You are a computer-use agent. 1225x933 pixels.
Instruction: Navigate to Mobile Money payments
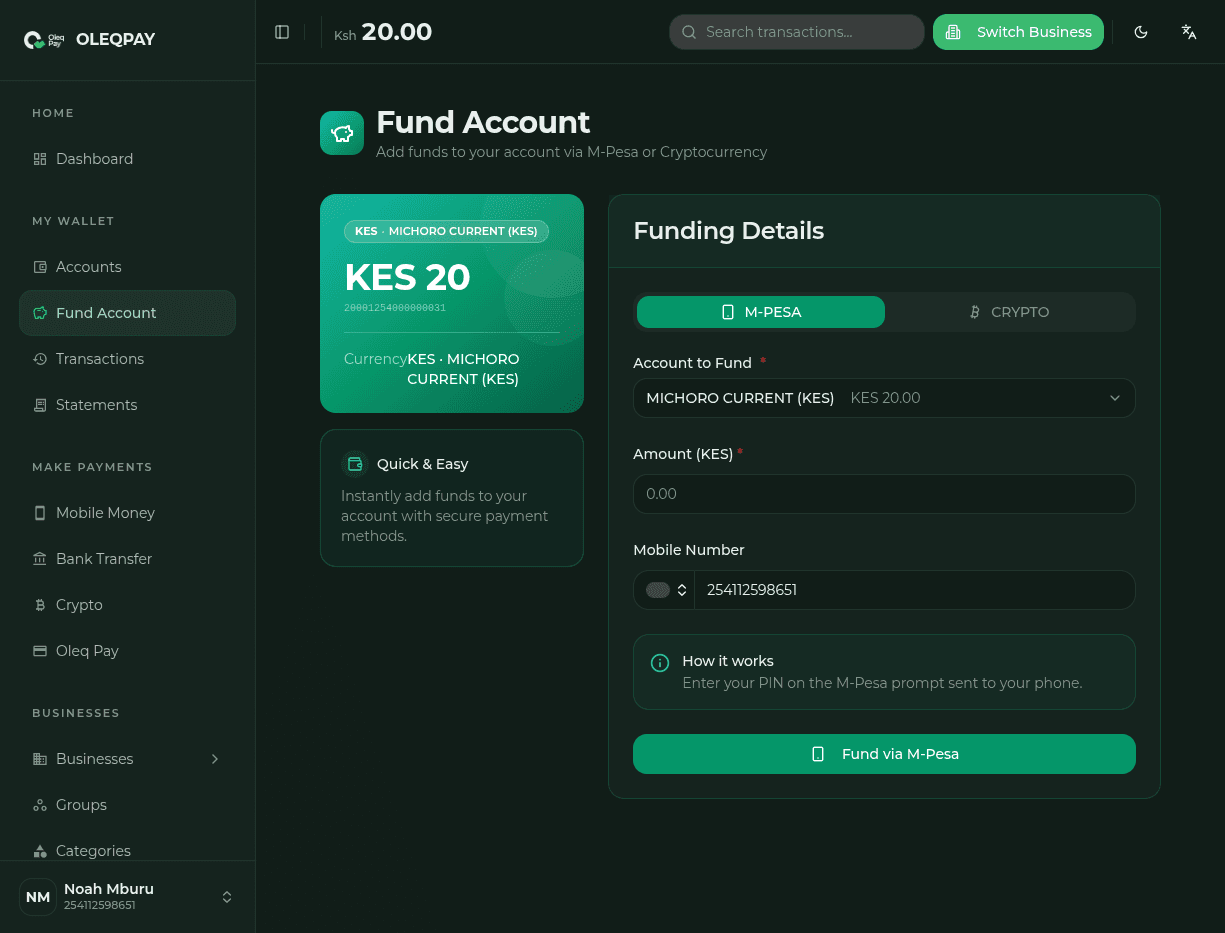[x=127, y=513]
